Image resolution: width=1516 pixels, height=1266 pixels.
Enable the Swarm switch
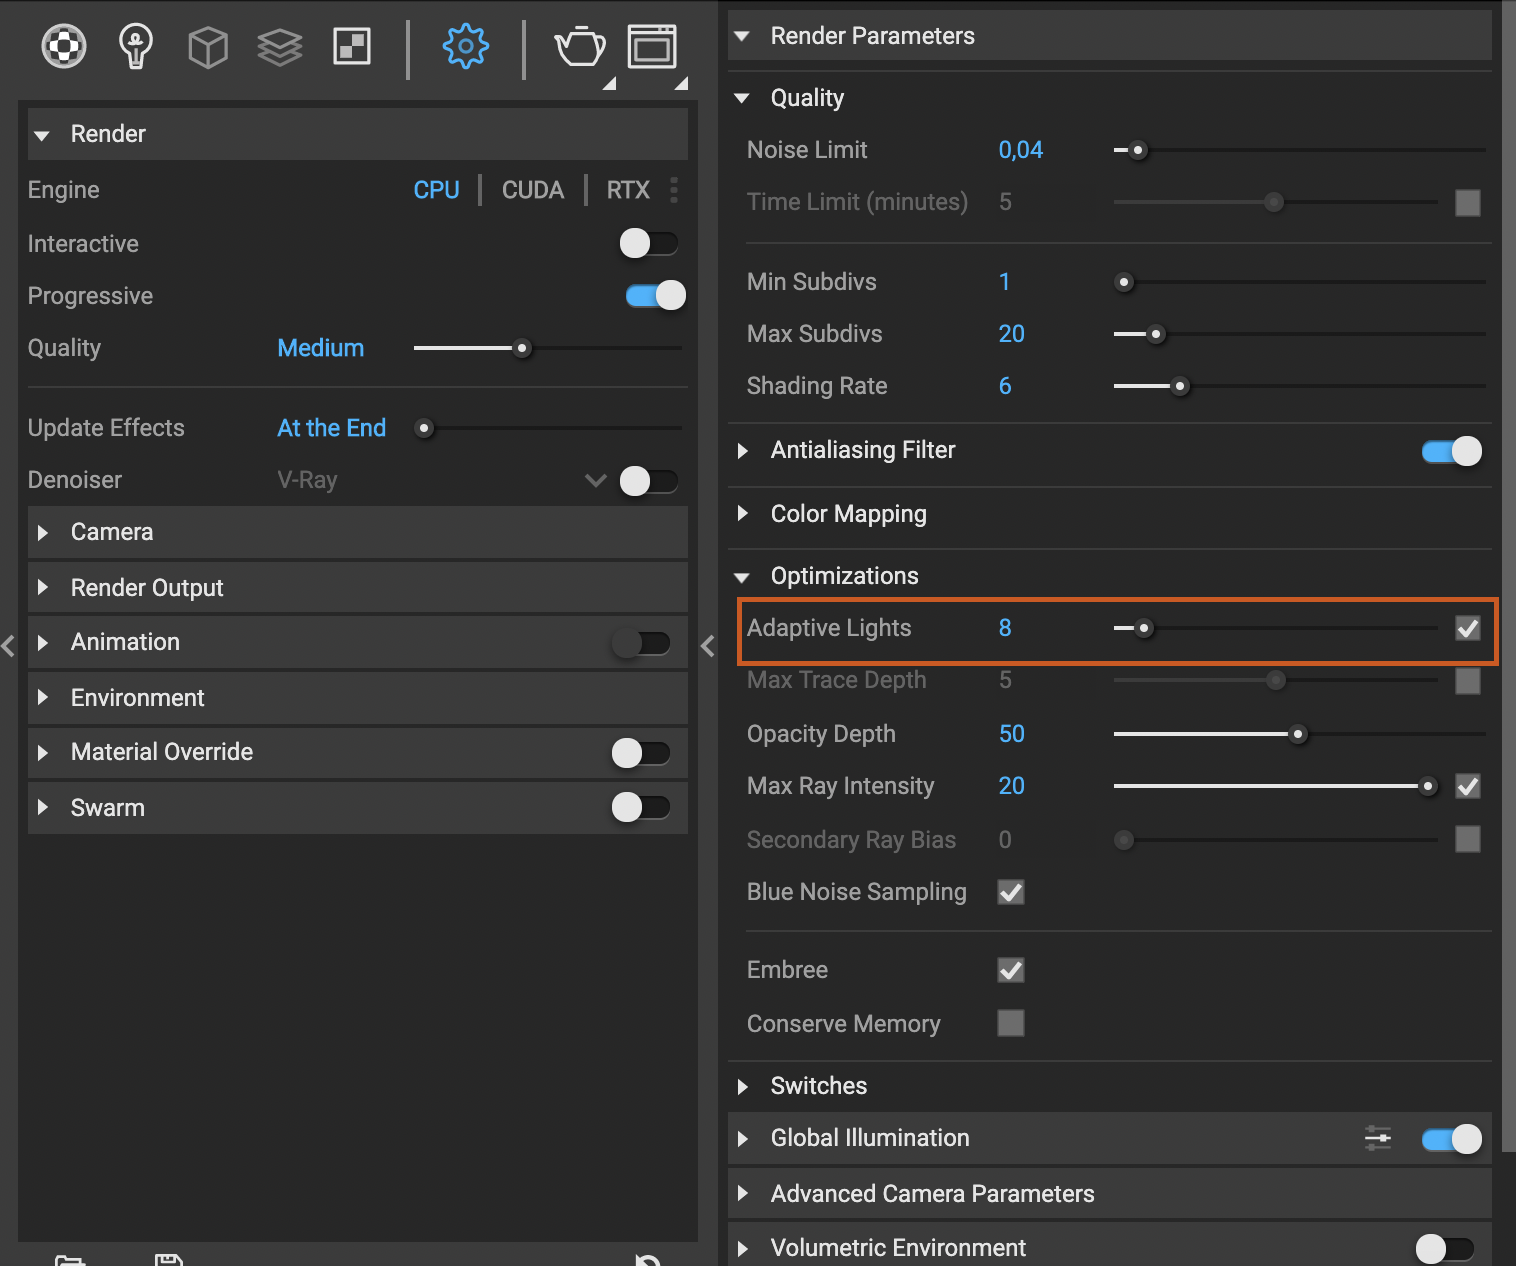tap(641, 807)
